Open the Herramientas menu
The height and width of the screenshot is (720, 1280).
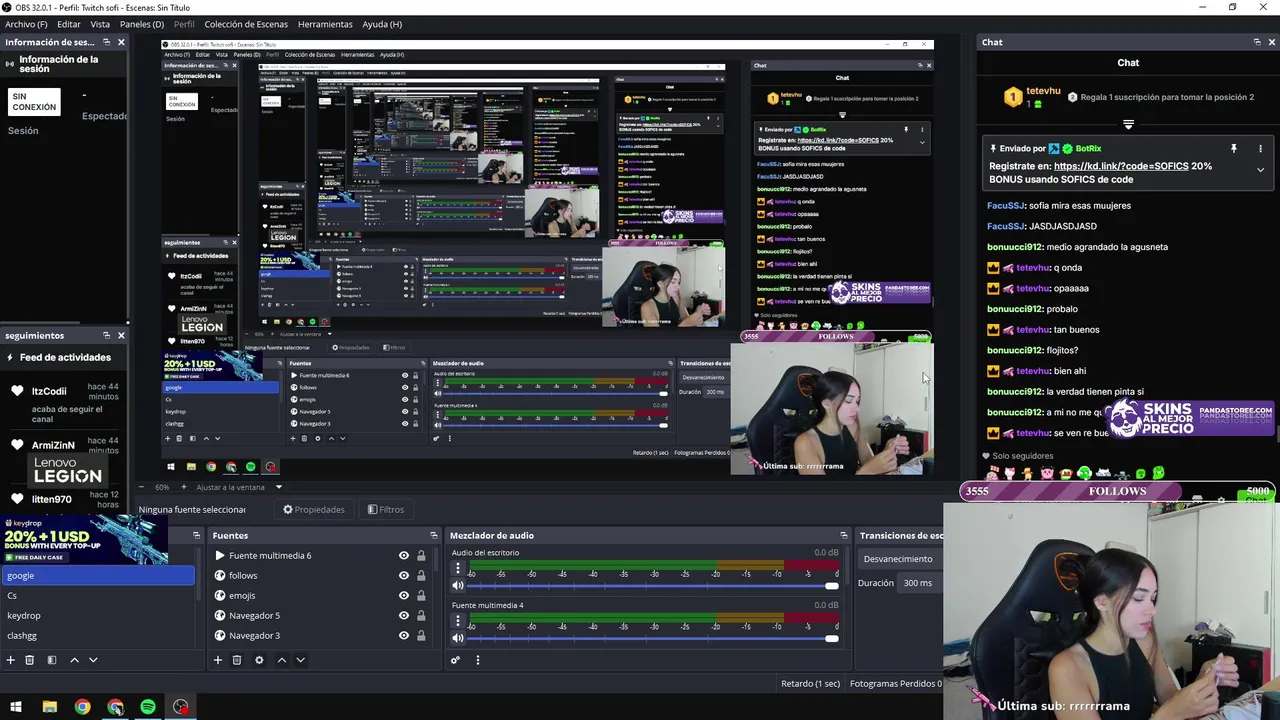[x=325, y=24]
